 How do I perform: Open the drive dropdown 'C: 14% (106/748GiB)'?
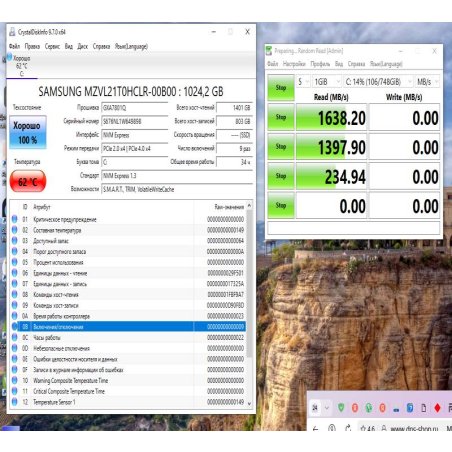[x=379, y=82]
